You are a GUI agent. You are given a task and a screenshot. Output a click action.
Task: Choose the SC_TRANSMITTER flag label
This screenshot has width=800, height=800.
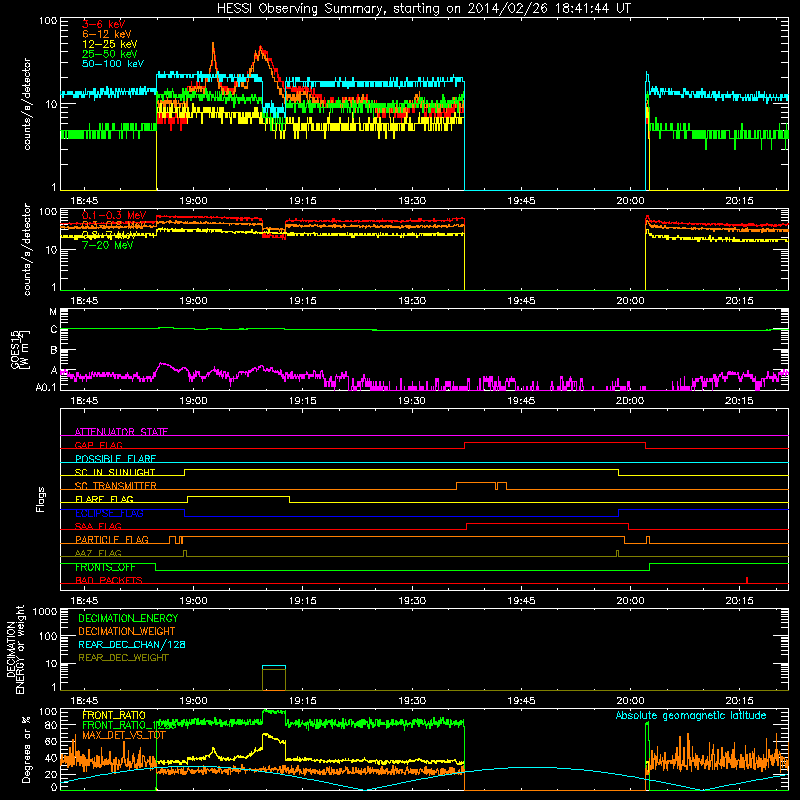tap(115, 486)
